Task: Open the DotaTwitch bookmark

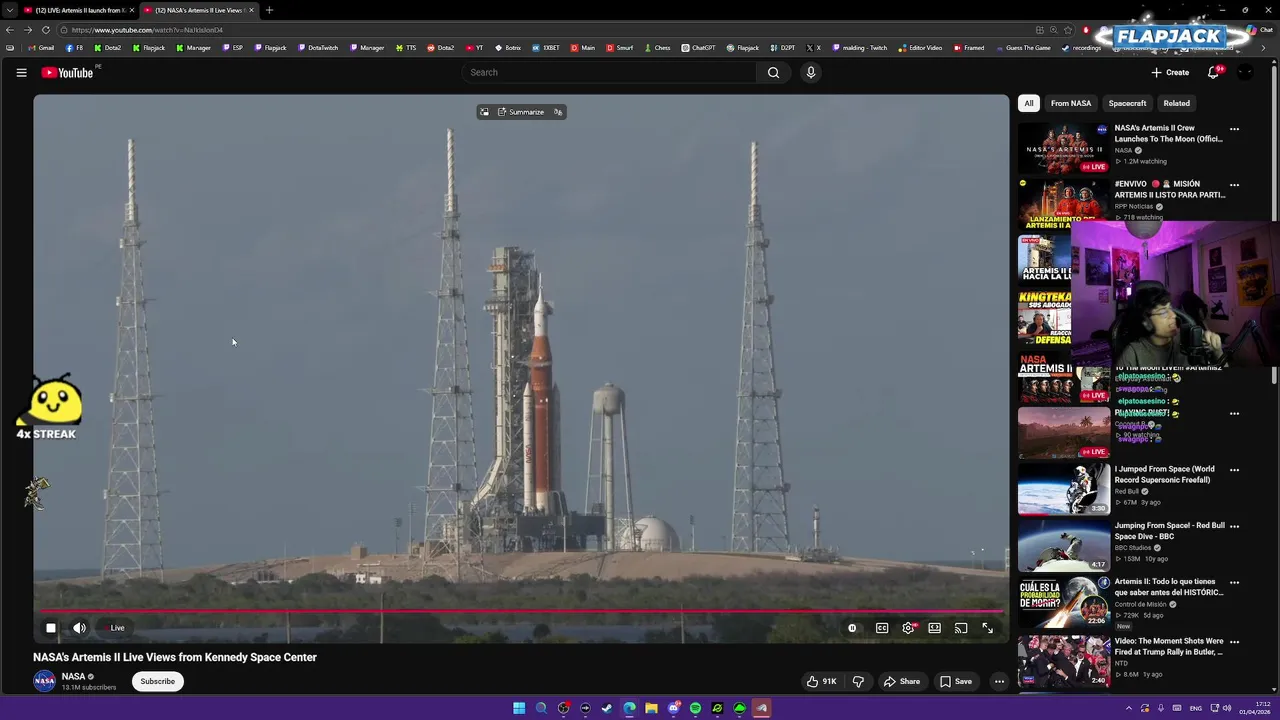Action: pos(318,48)
